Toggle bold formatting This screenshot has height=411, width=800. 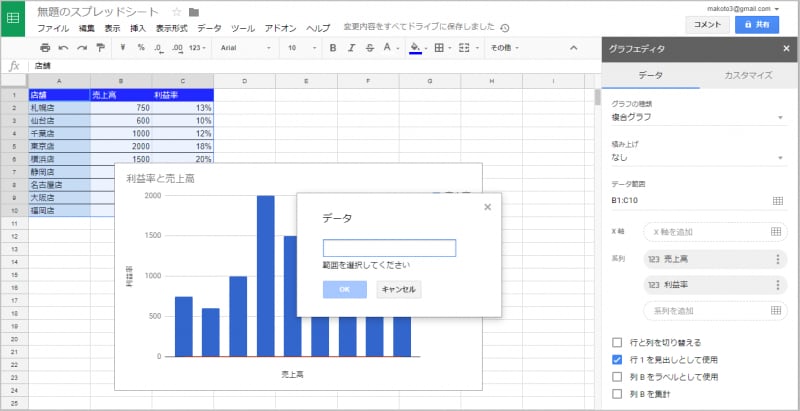(333, 48)
